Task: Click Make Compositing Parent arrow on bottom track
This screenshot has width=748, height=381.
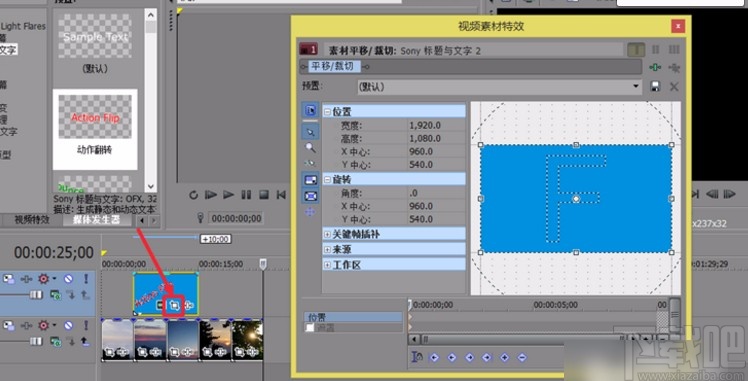Action: (85, 342)
